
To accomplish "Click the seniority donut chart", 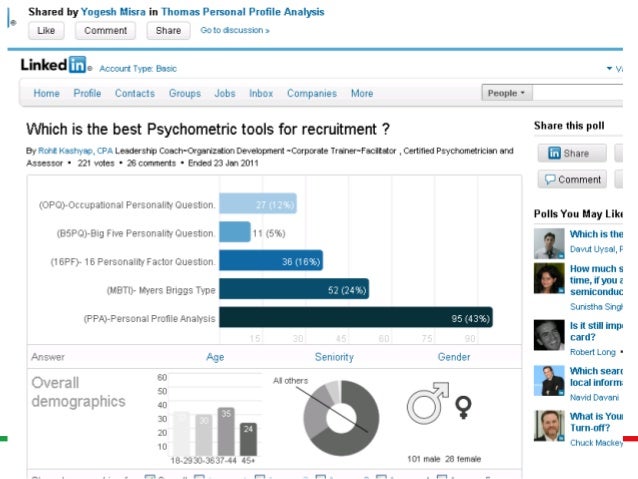I will (341, 418).
